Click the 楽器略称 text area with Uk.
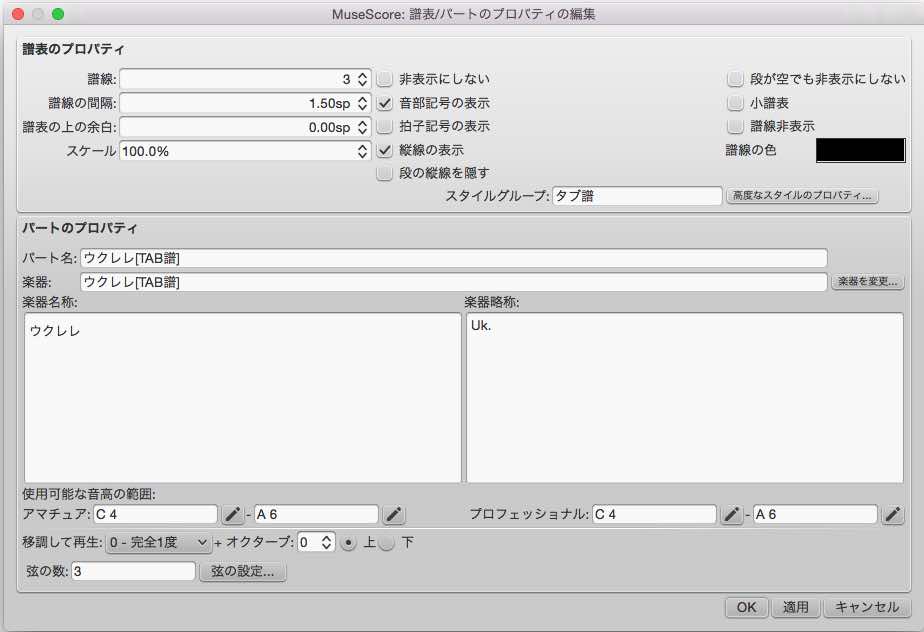Image resolution: width=924 pixels, height=632 pixels. tap(684, 397)
